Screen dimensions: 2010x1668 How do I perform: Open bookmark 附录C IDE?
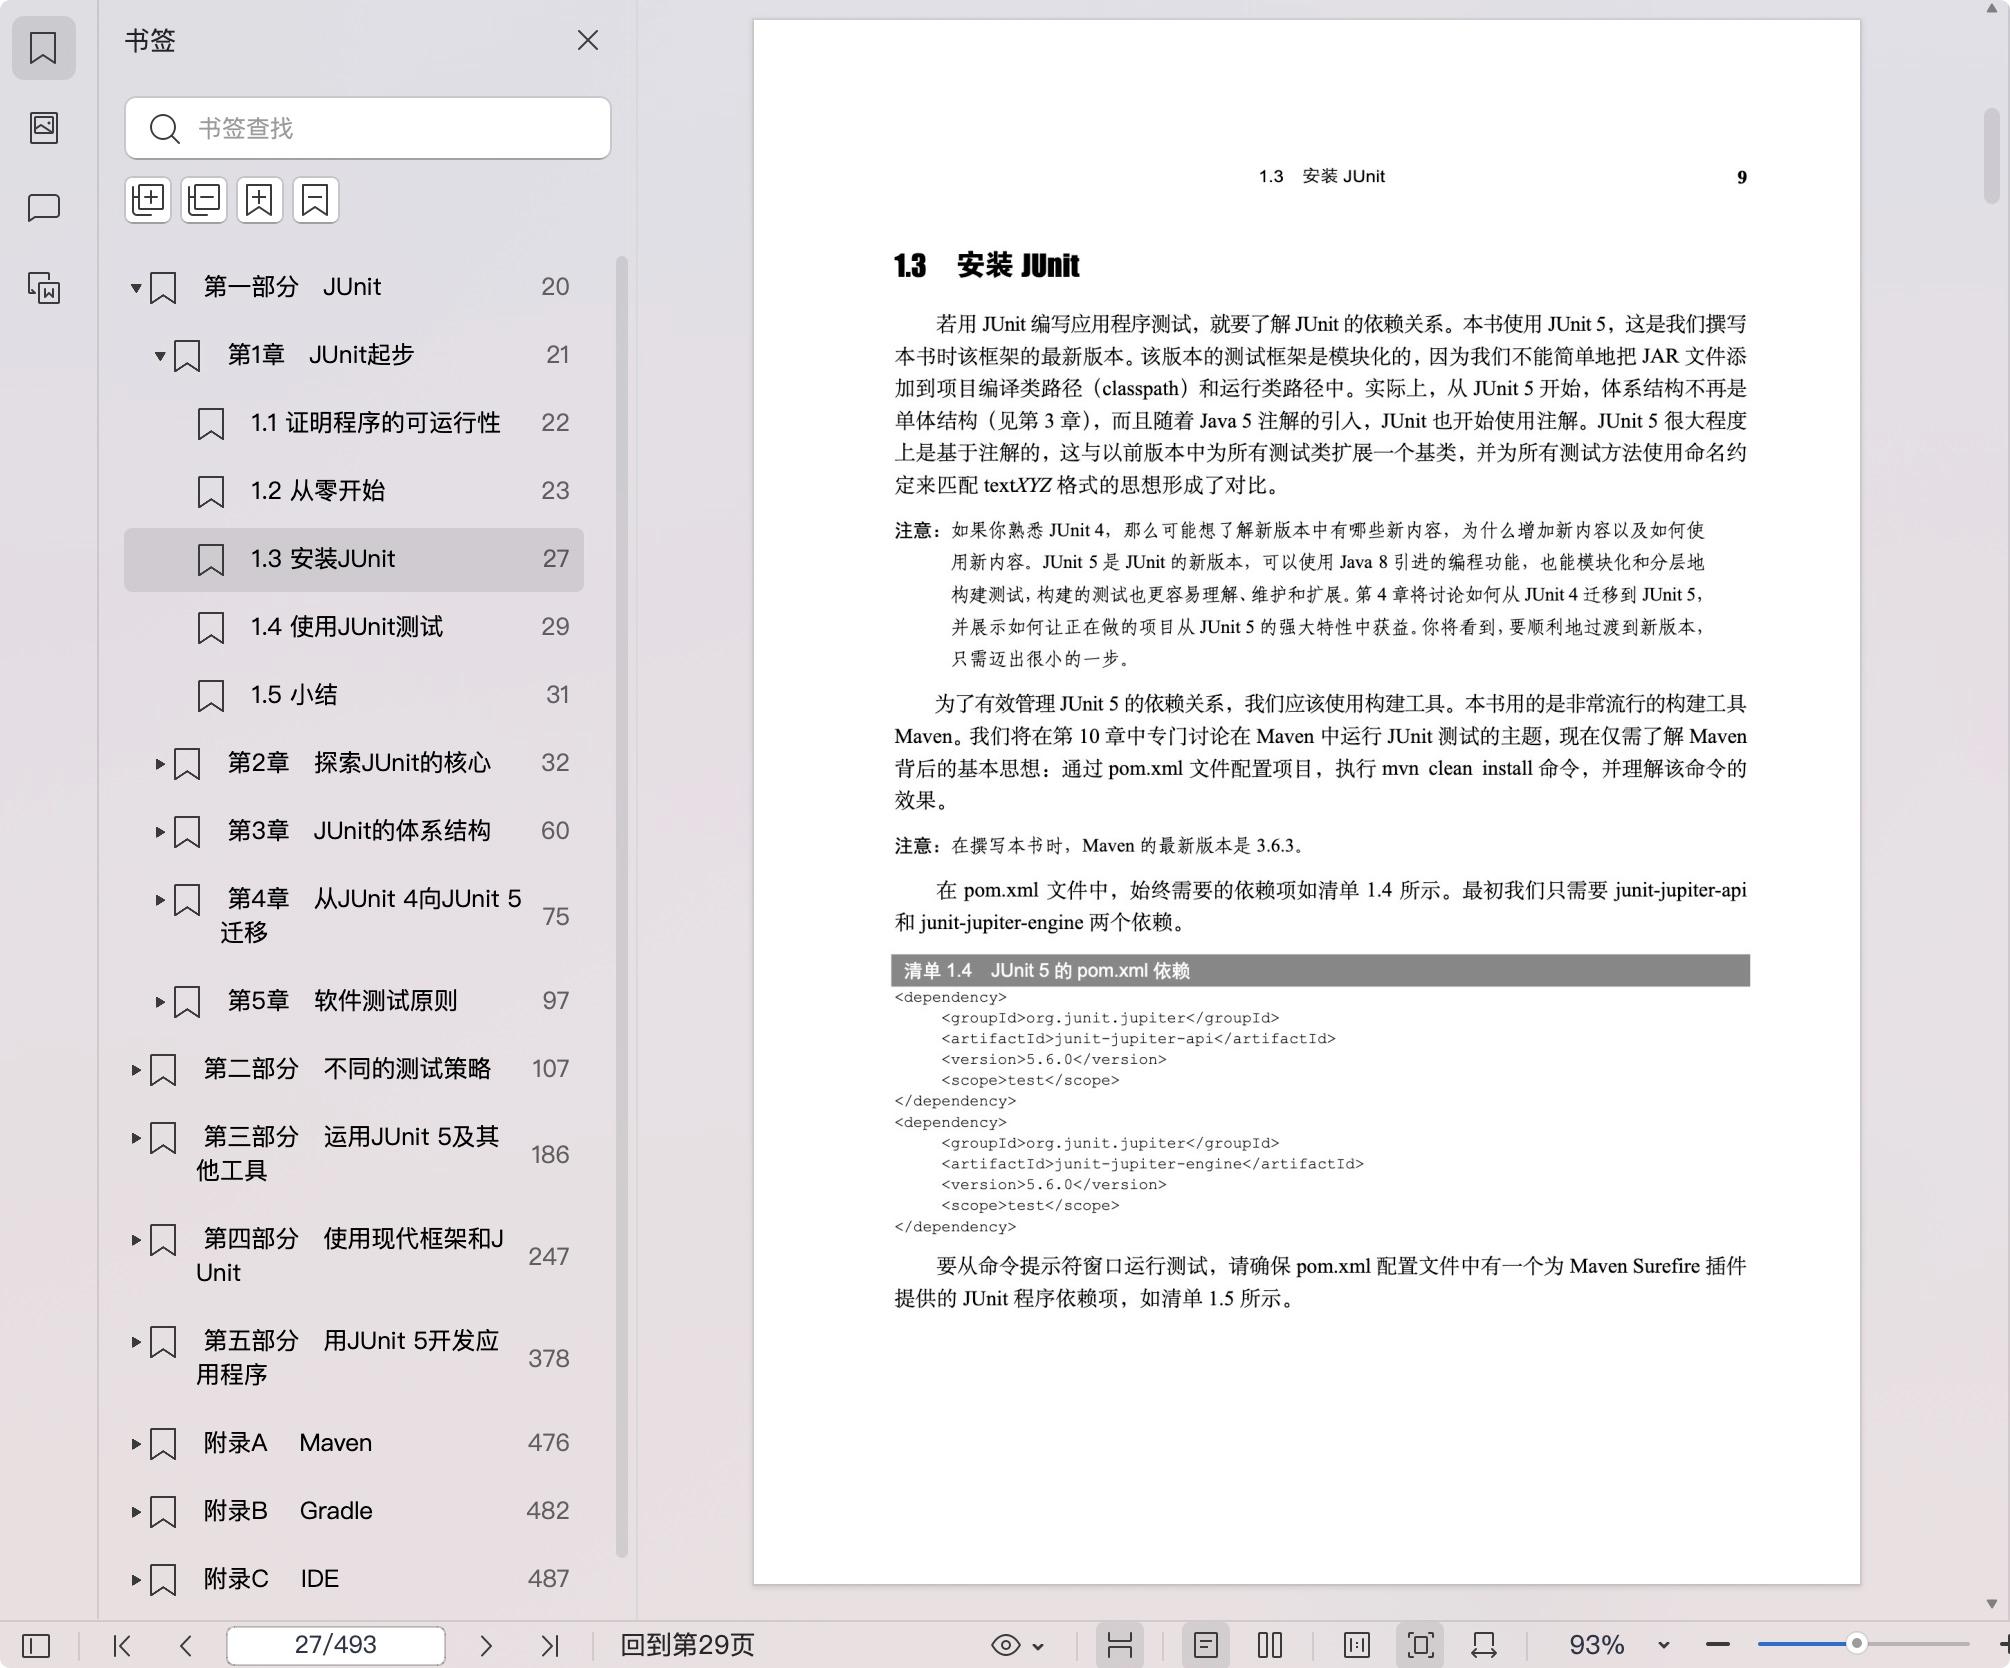[x=354, y=1579]
